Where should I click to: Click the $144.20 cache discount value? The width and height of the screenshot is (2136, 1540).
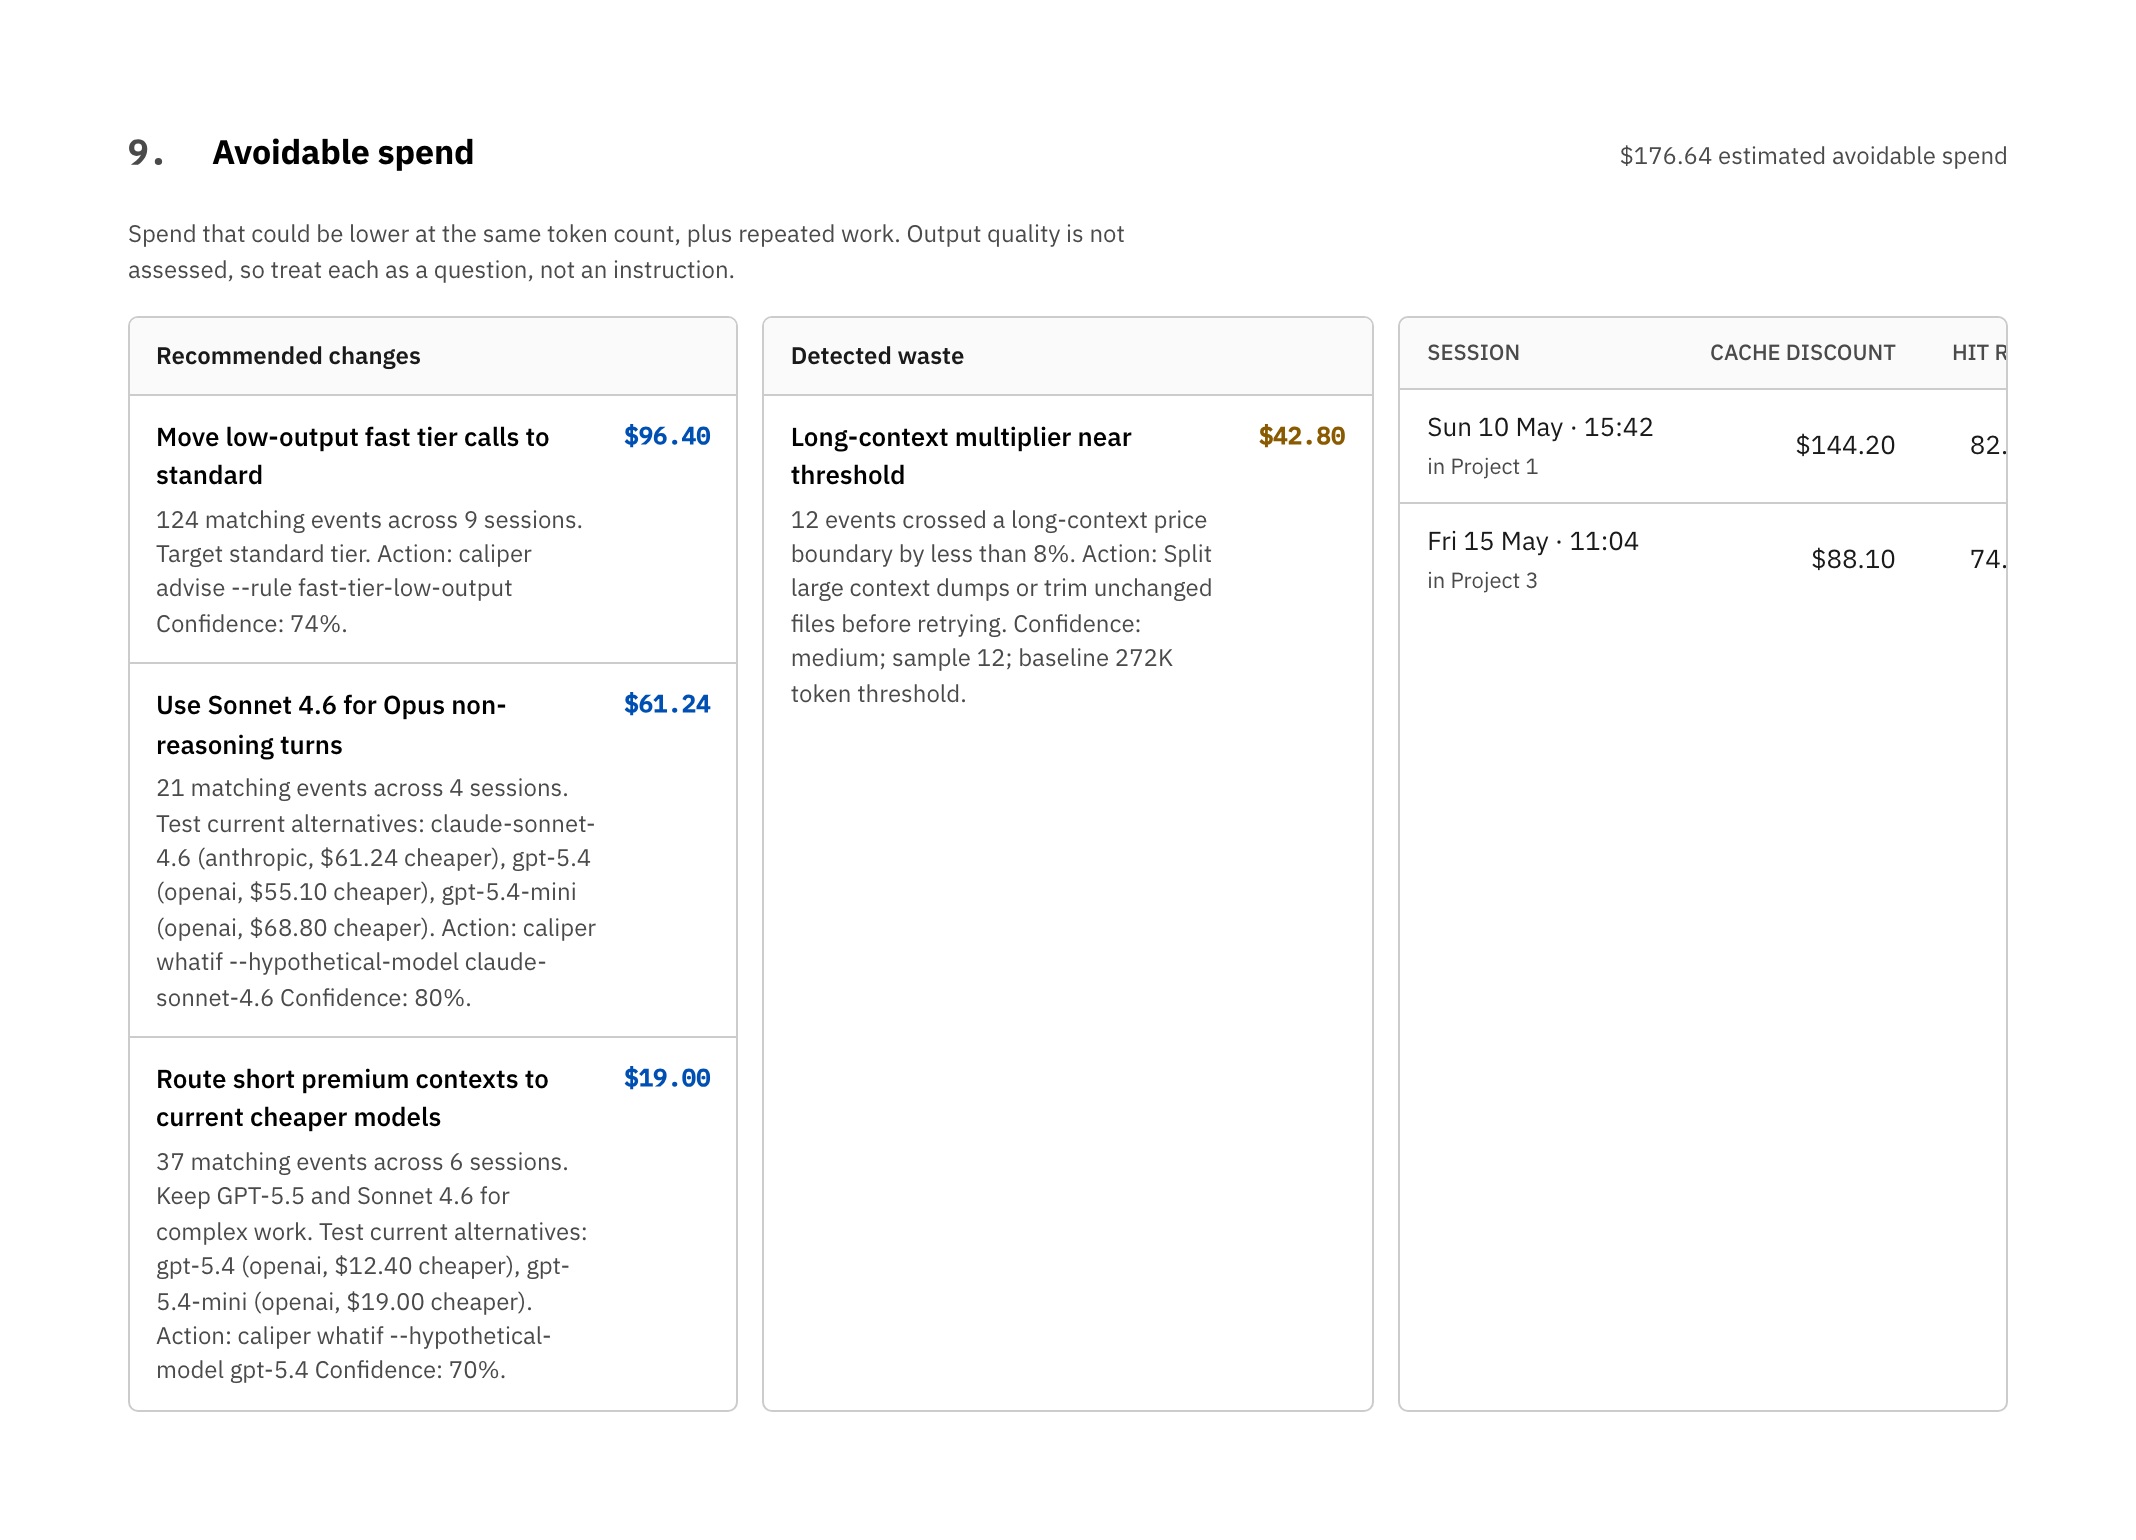1845,445
